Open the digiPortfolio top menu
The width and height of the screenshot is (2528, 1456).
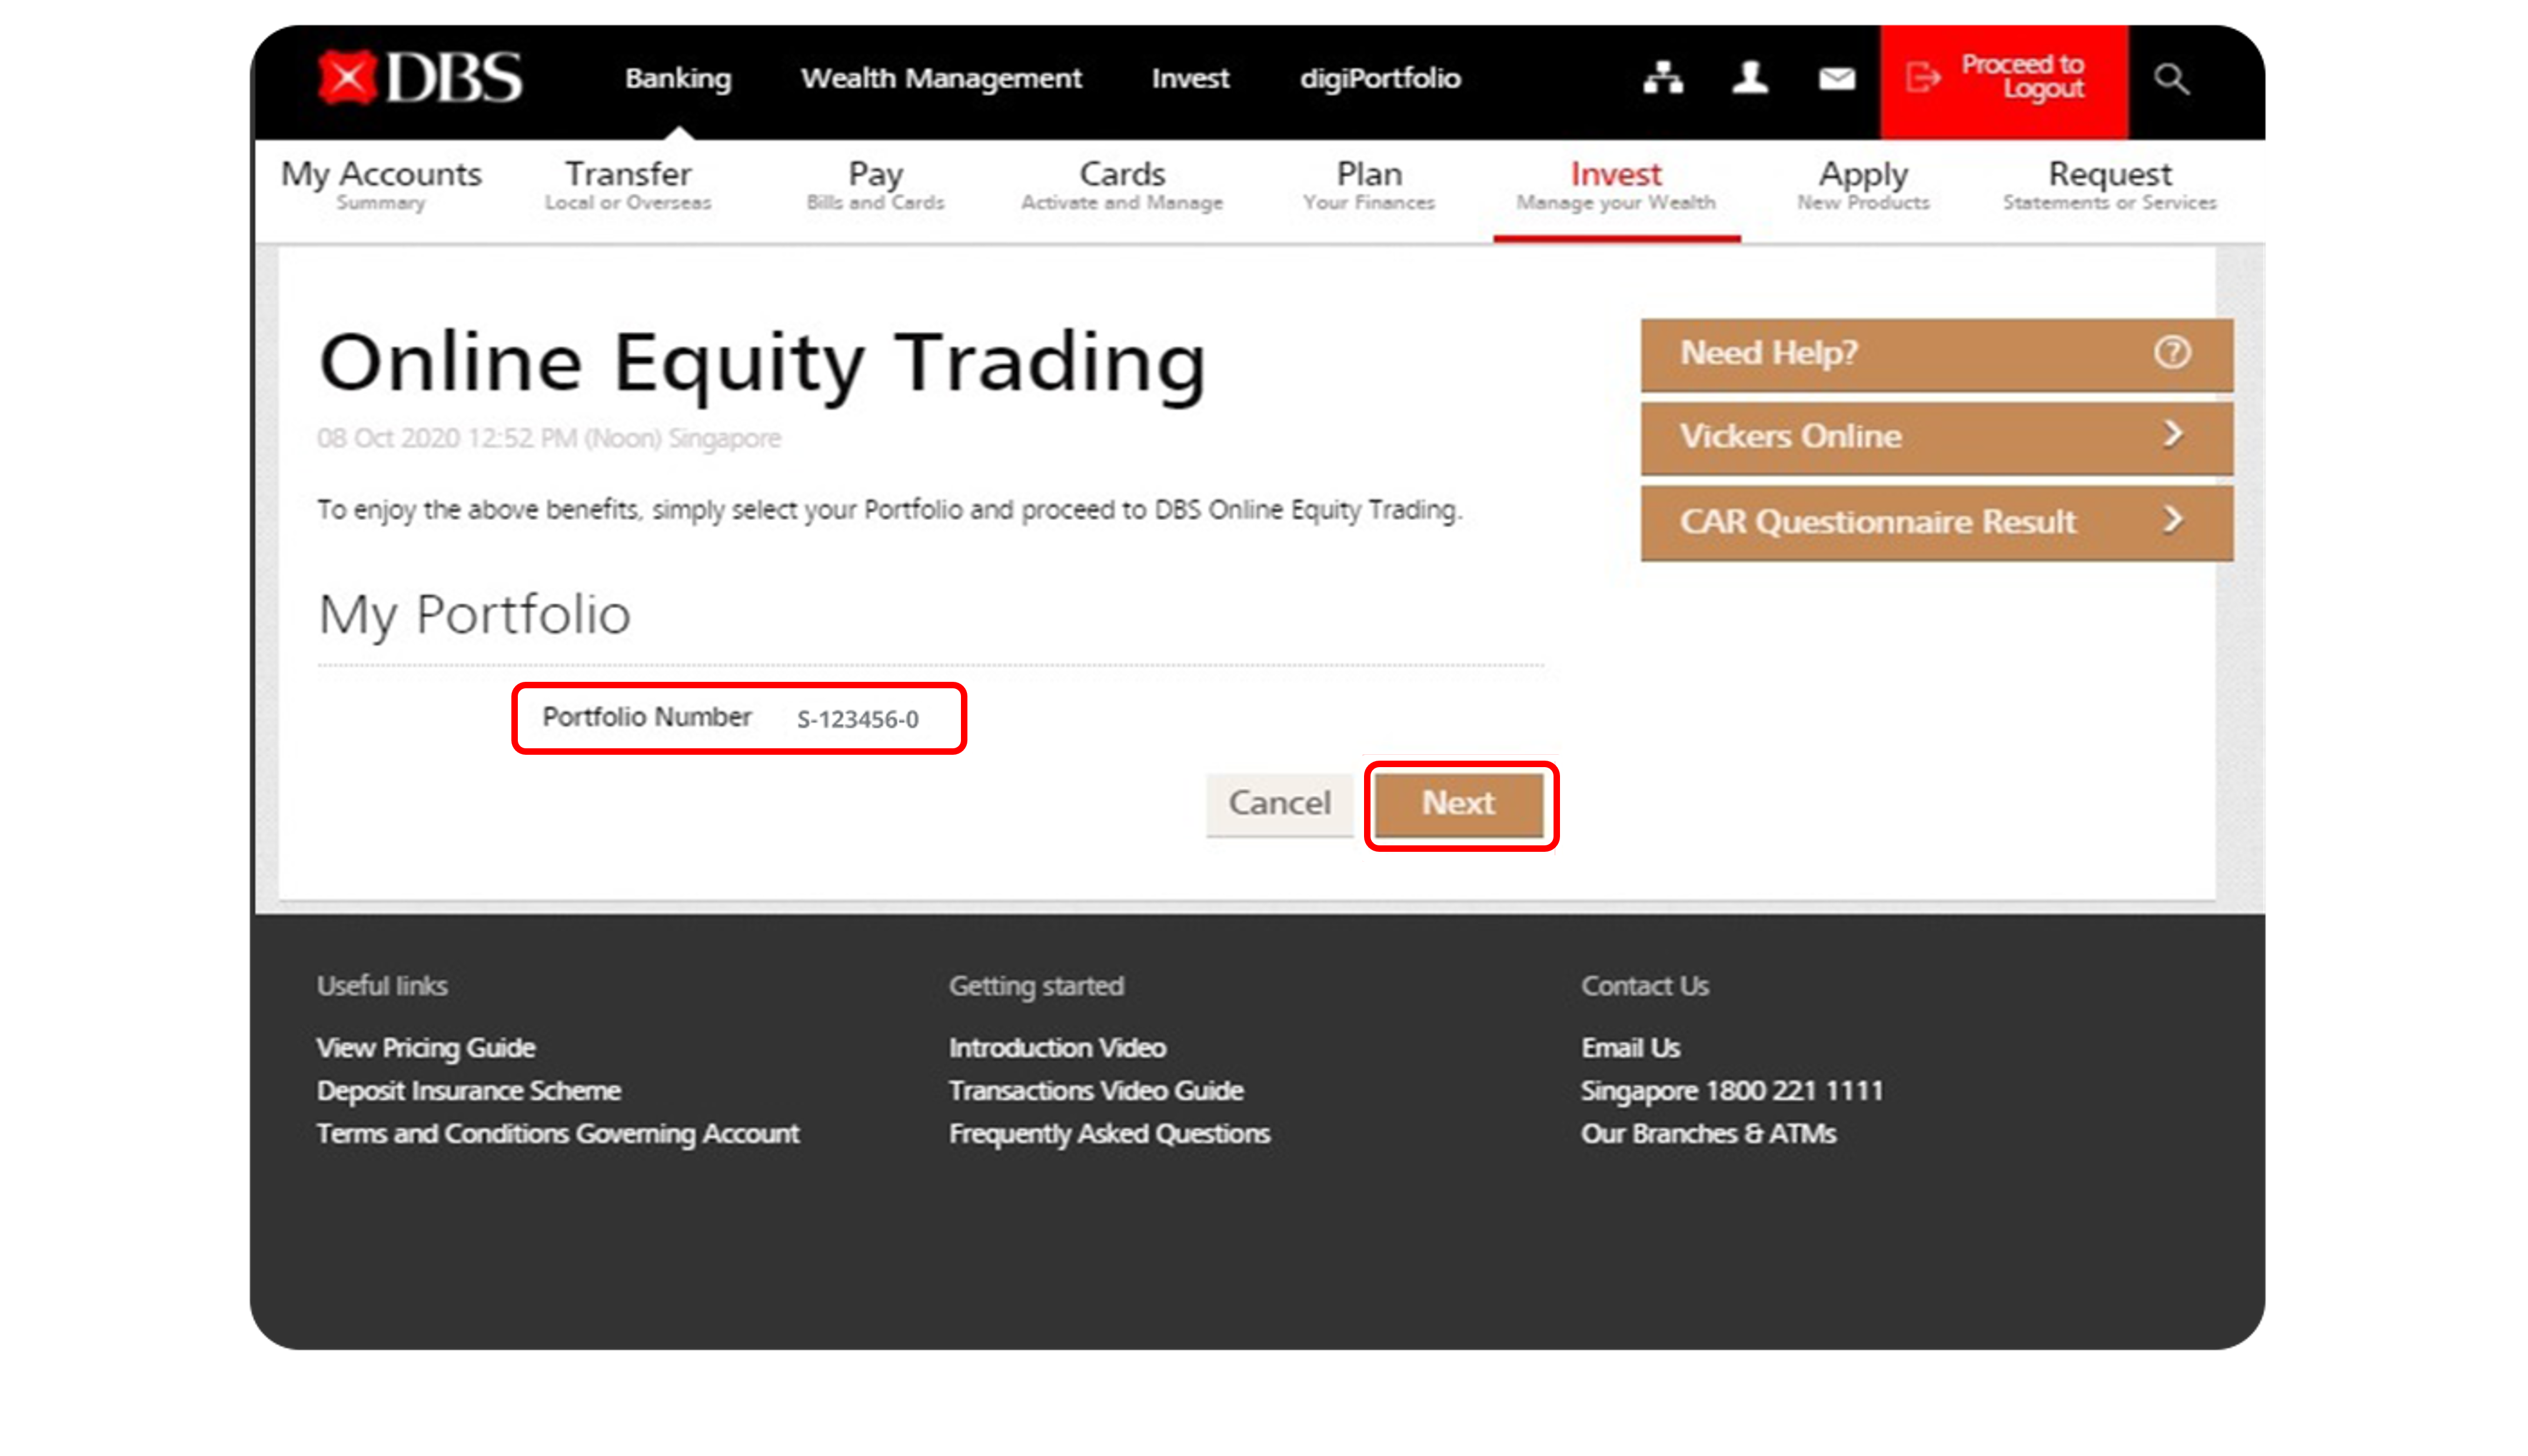[x=1380, y=78]
